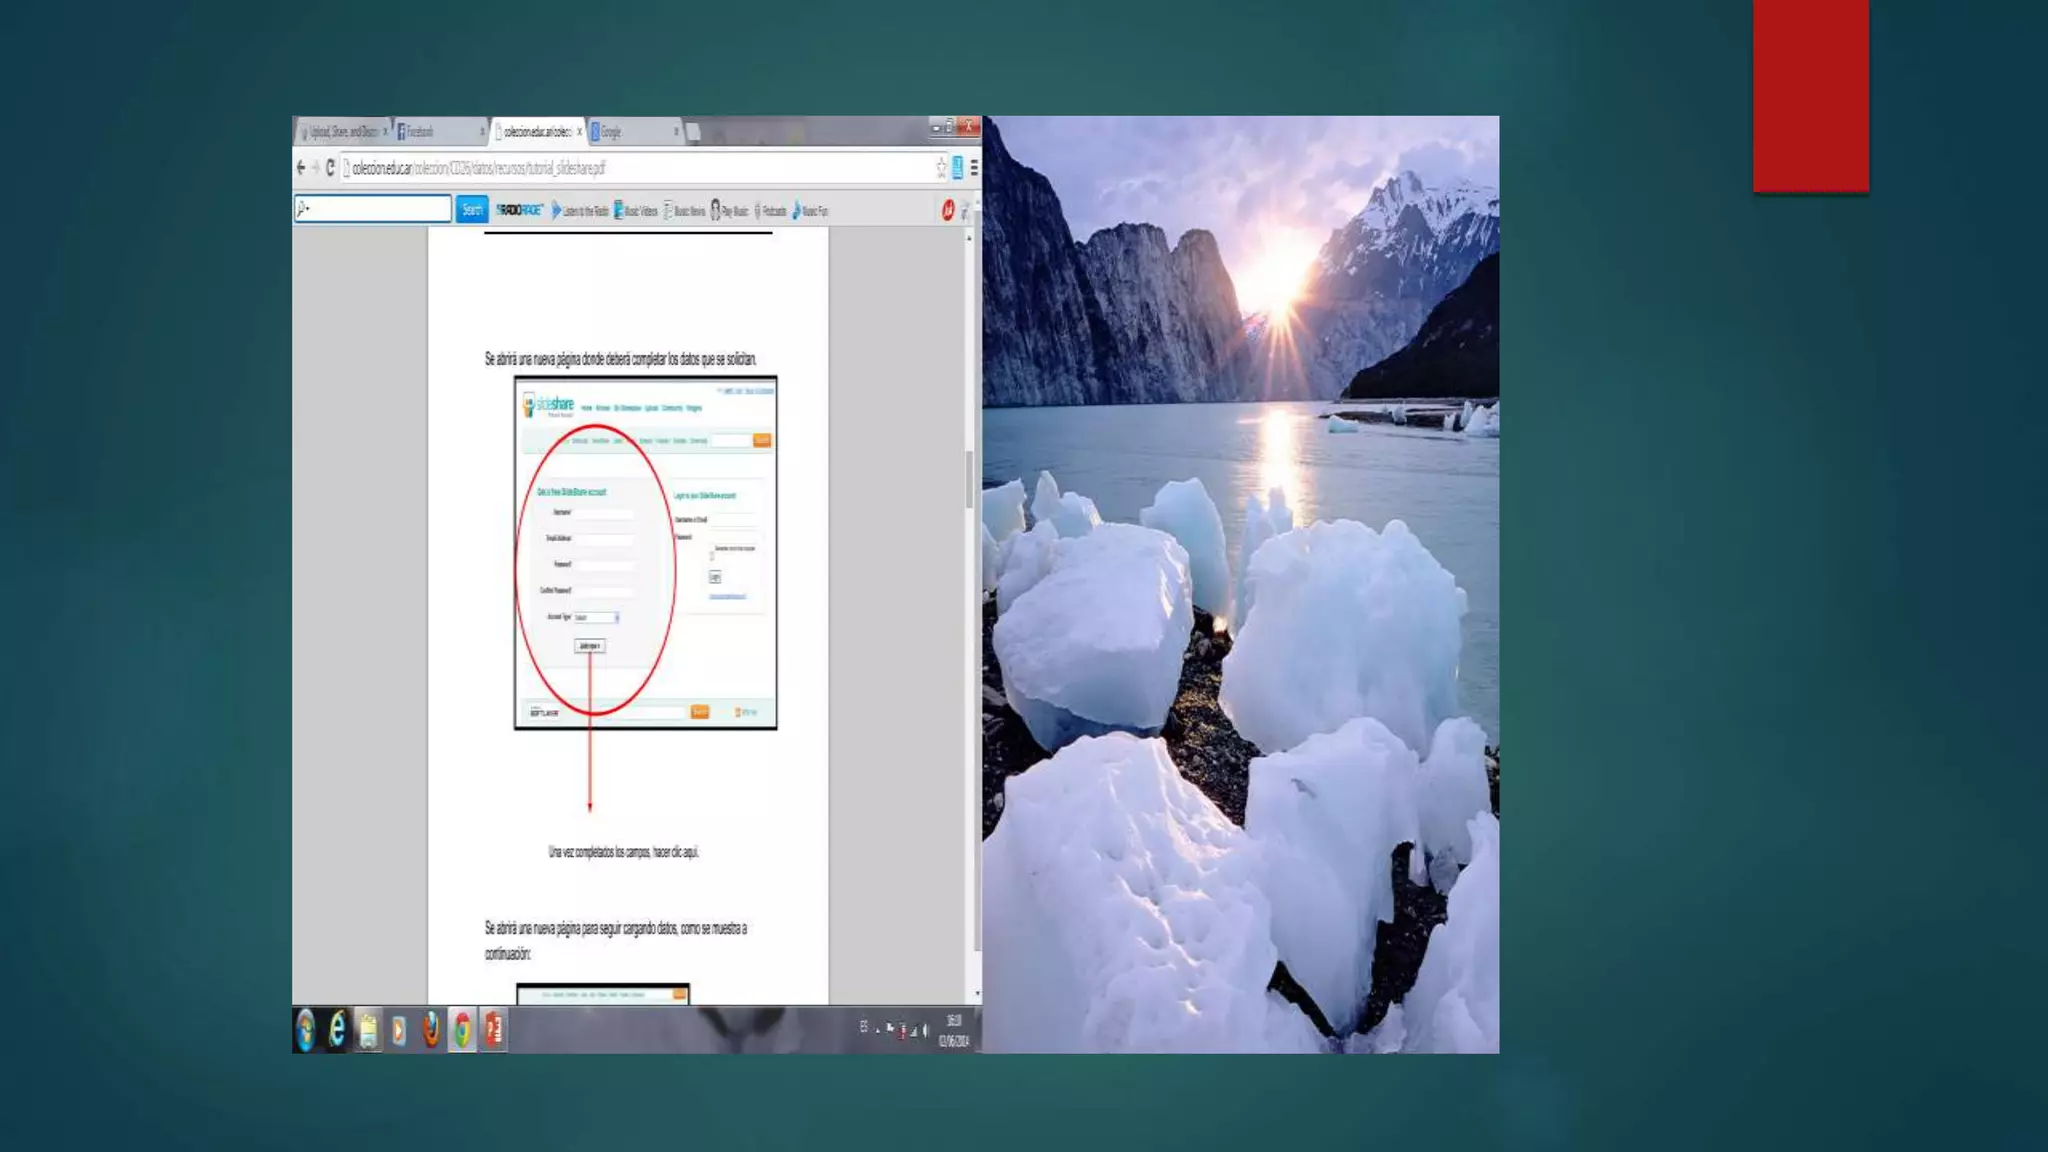2048x1152 pixels.
Task: Bookmark page with the star icon
Action: [x=940, y=168]
